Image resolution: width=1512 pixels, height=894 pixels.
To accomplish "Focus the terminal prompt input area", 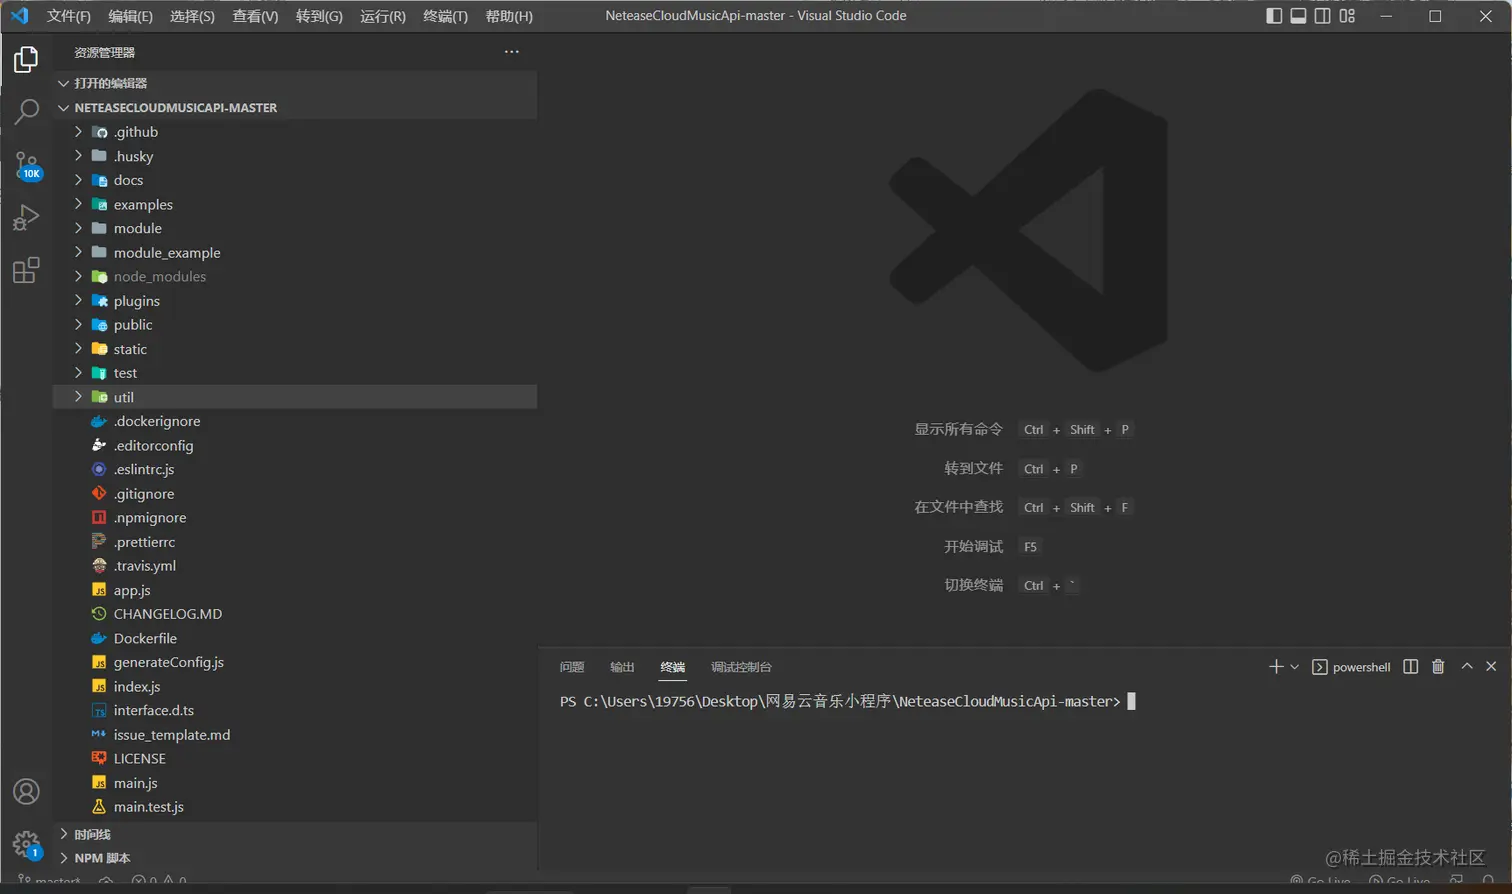I will tap(1131, 701).
